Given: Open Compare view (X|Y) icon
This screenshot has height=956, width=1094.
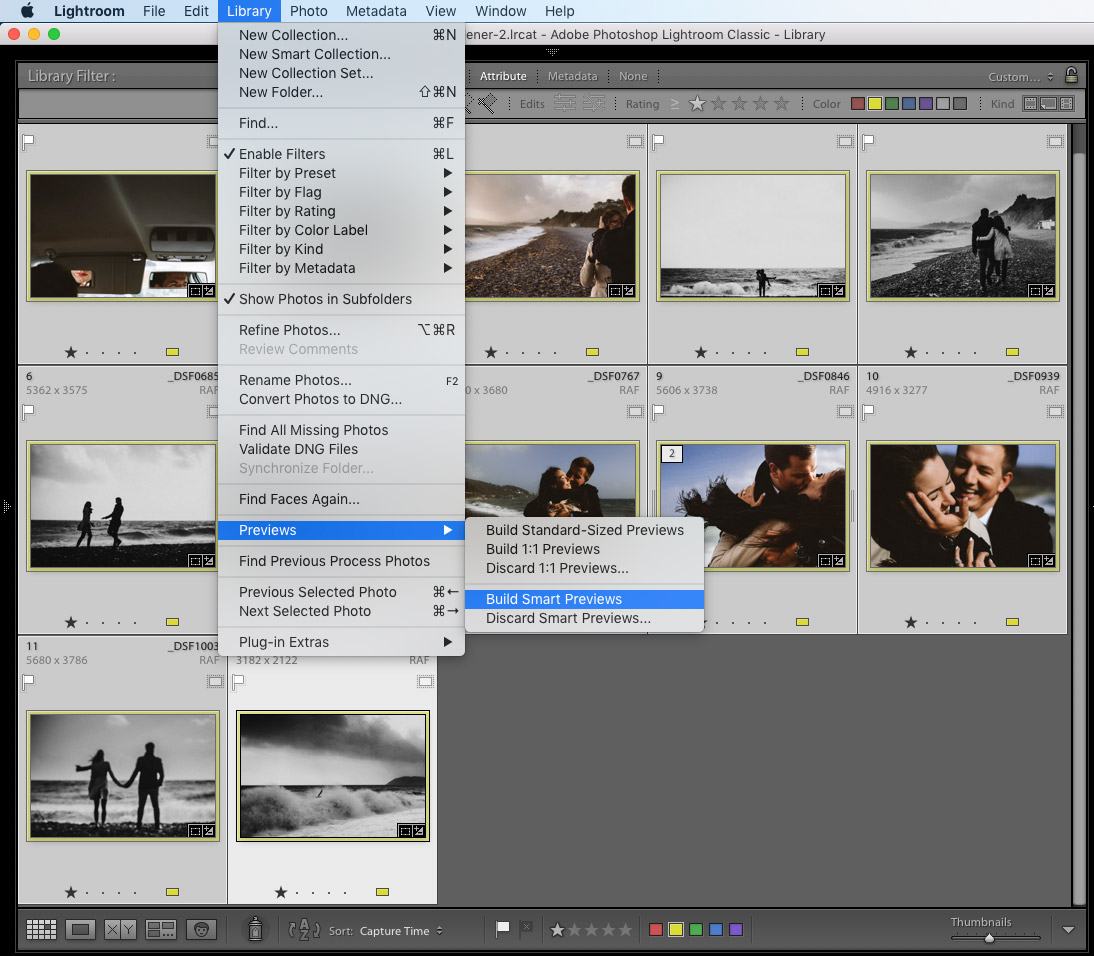Looking at the screenshot, I should tap(120, 930).
